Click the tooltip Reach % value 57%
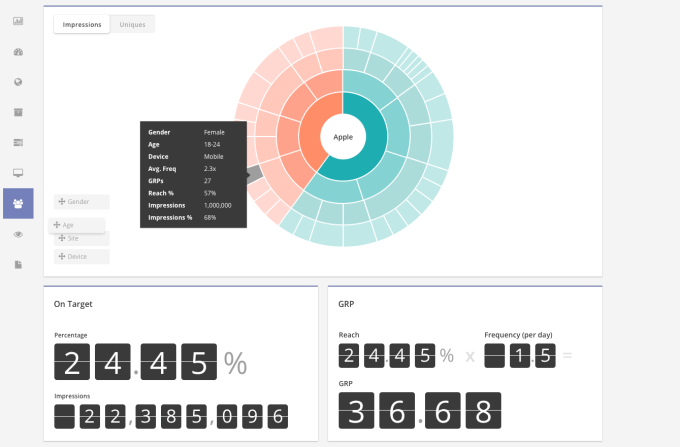Image resolution: width=680 pixels, height=447 pixels. (210, 193)
